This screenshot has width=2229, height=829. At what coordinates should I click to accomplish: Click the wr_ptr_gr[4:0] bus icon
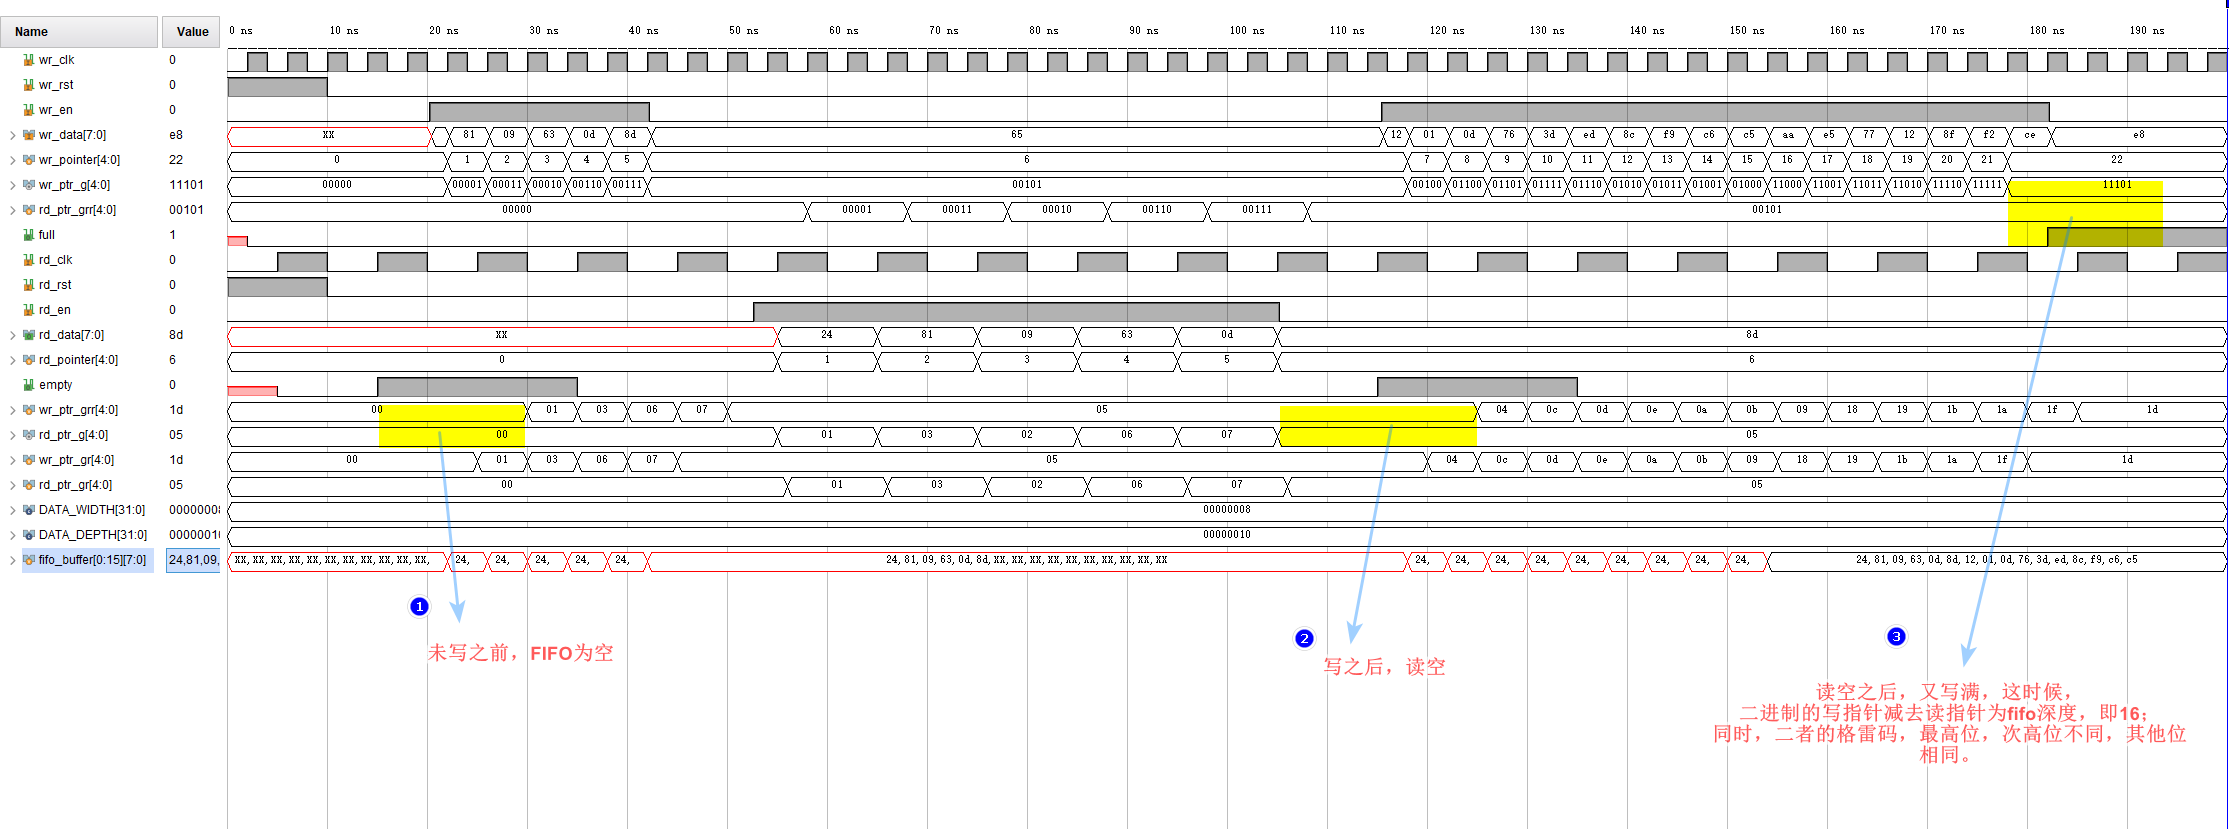[29, 460]
